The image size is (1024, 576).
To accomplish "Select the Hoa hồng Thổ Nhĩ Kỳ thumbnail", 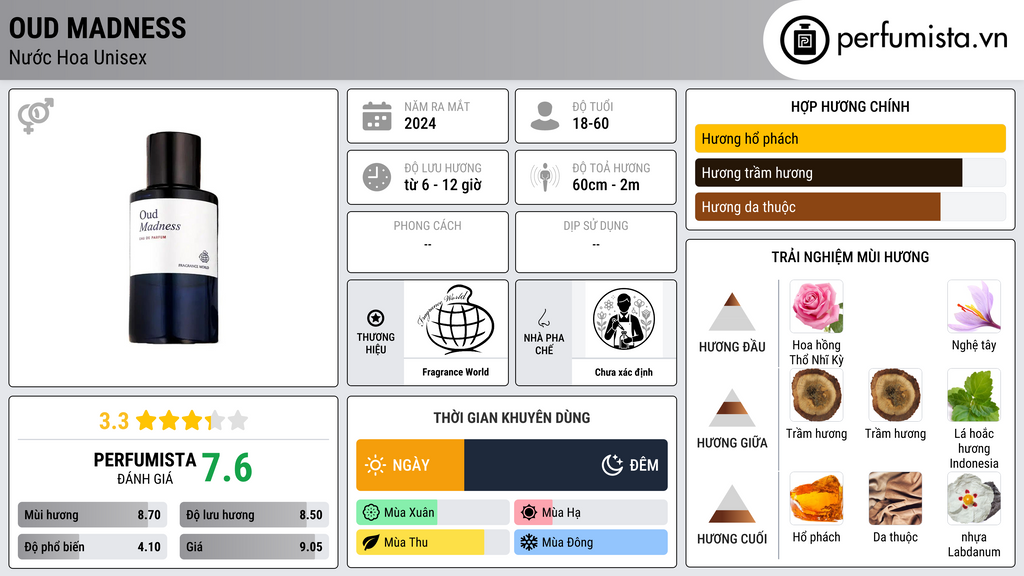I will (816, 307).
